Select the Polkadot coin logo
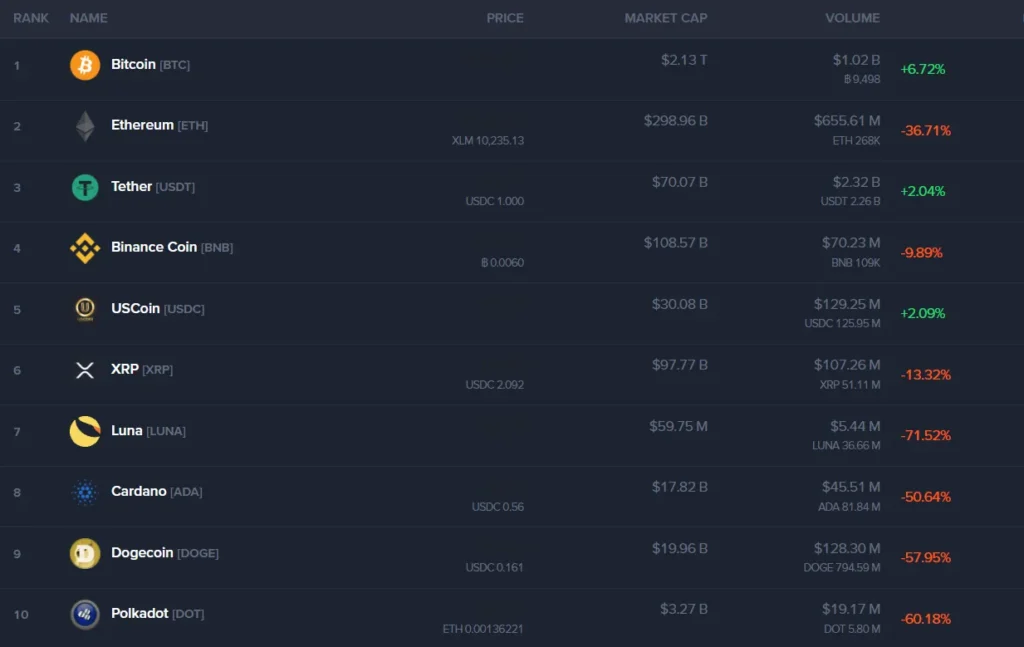This screenshot has width=1024, height=647. pyautogui.click(x=84, y=615)
